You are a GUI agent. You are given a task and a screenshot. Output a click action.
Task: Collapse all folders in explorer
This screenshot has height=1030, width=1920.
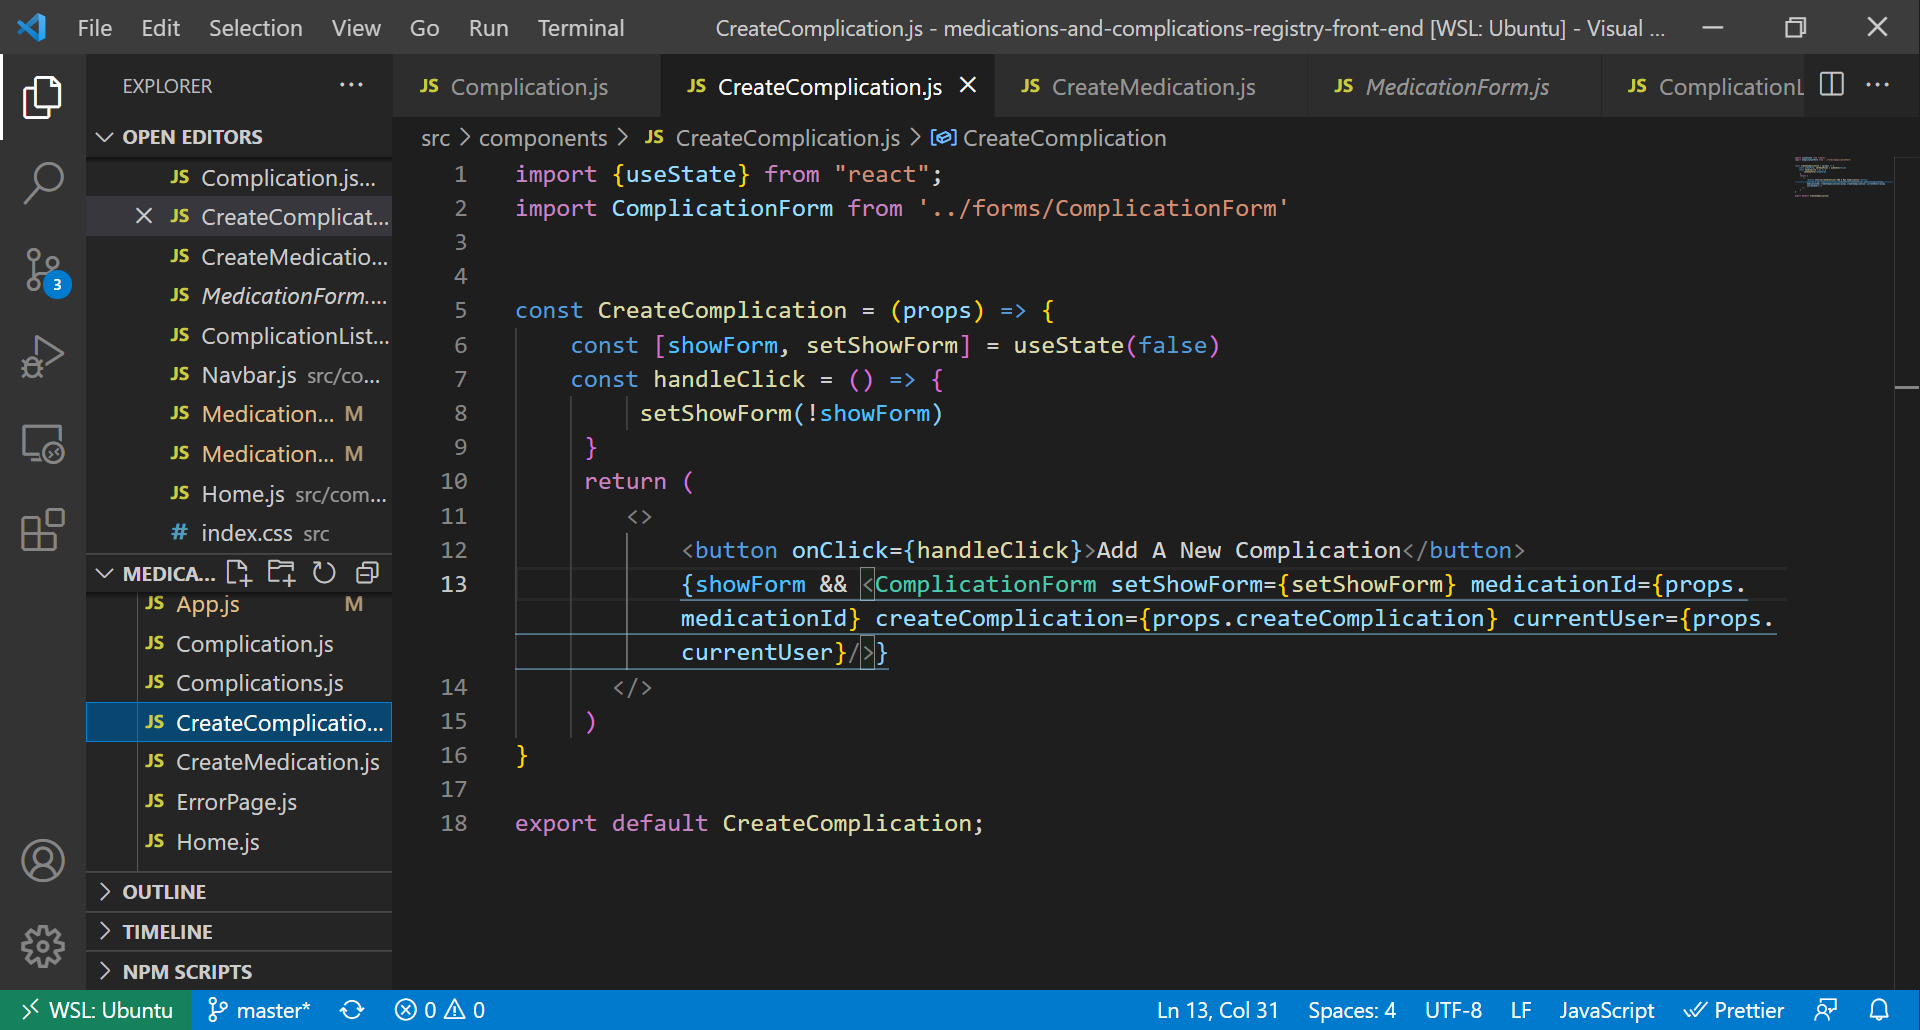click(x=367, y=573)
